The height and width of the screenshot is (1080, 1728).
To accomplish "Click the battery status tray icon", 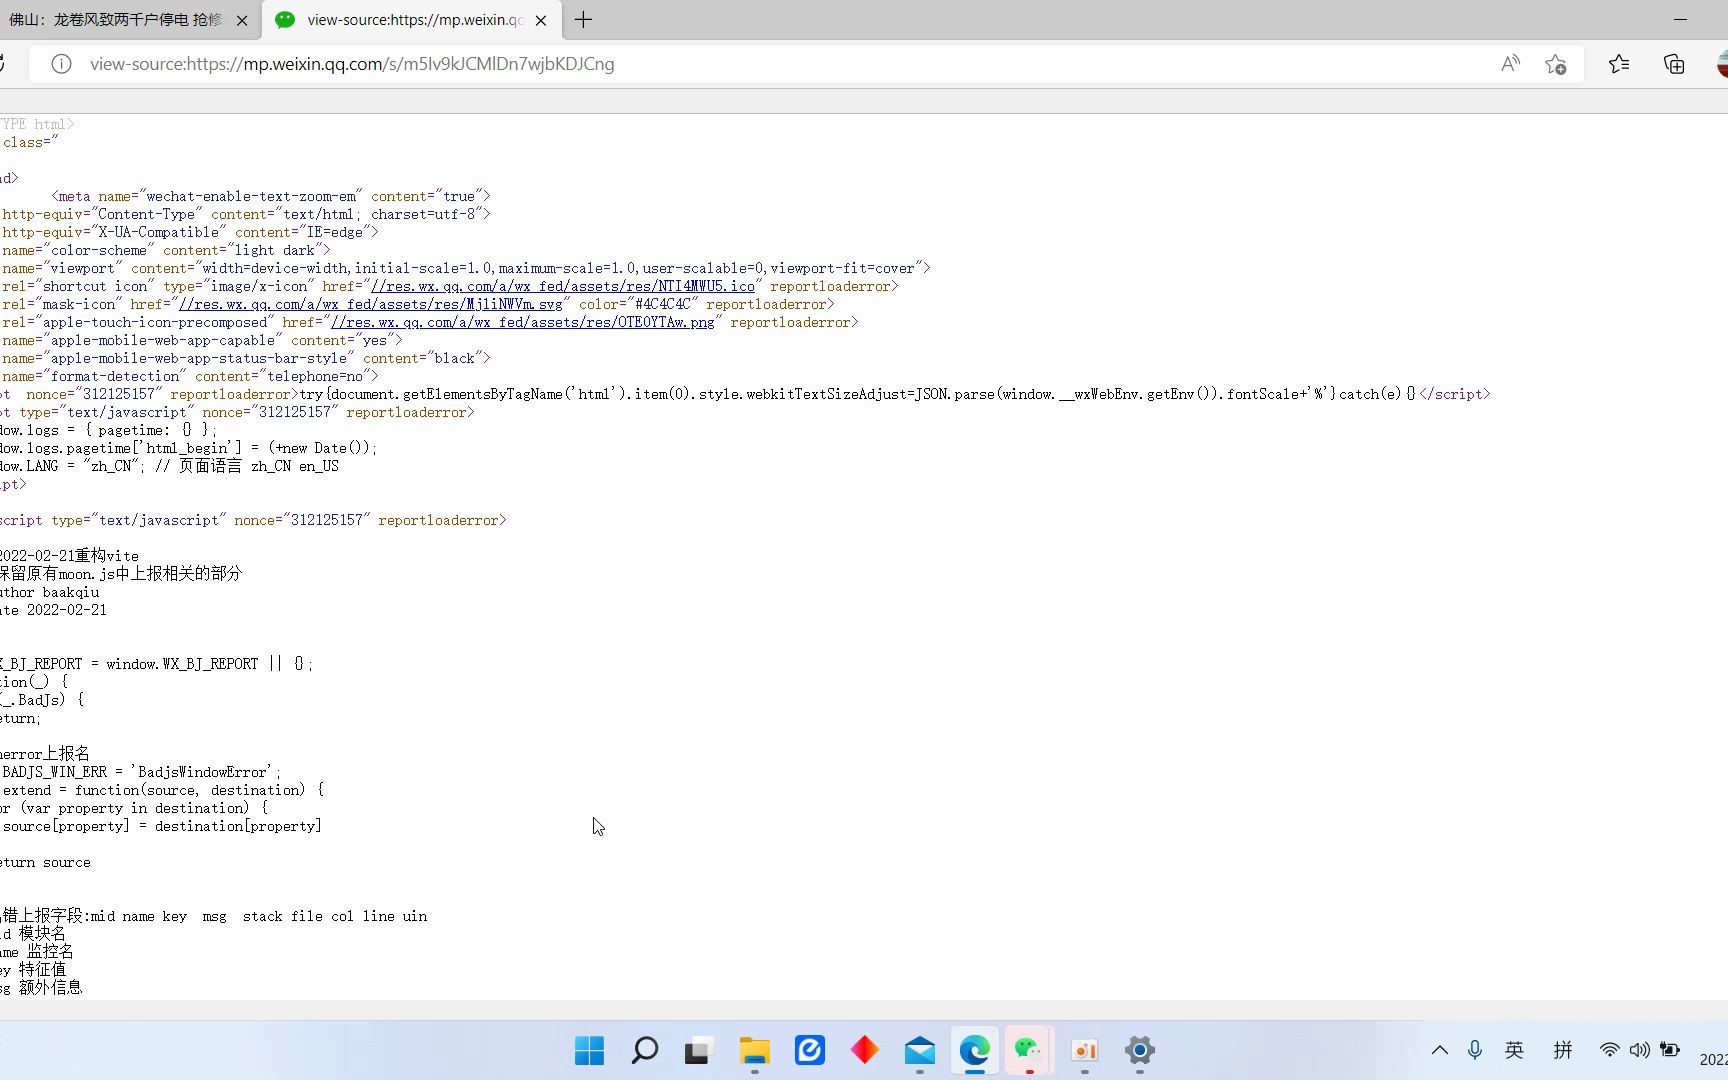I will click(x=1670, y=1050).
